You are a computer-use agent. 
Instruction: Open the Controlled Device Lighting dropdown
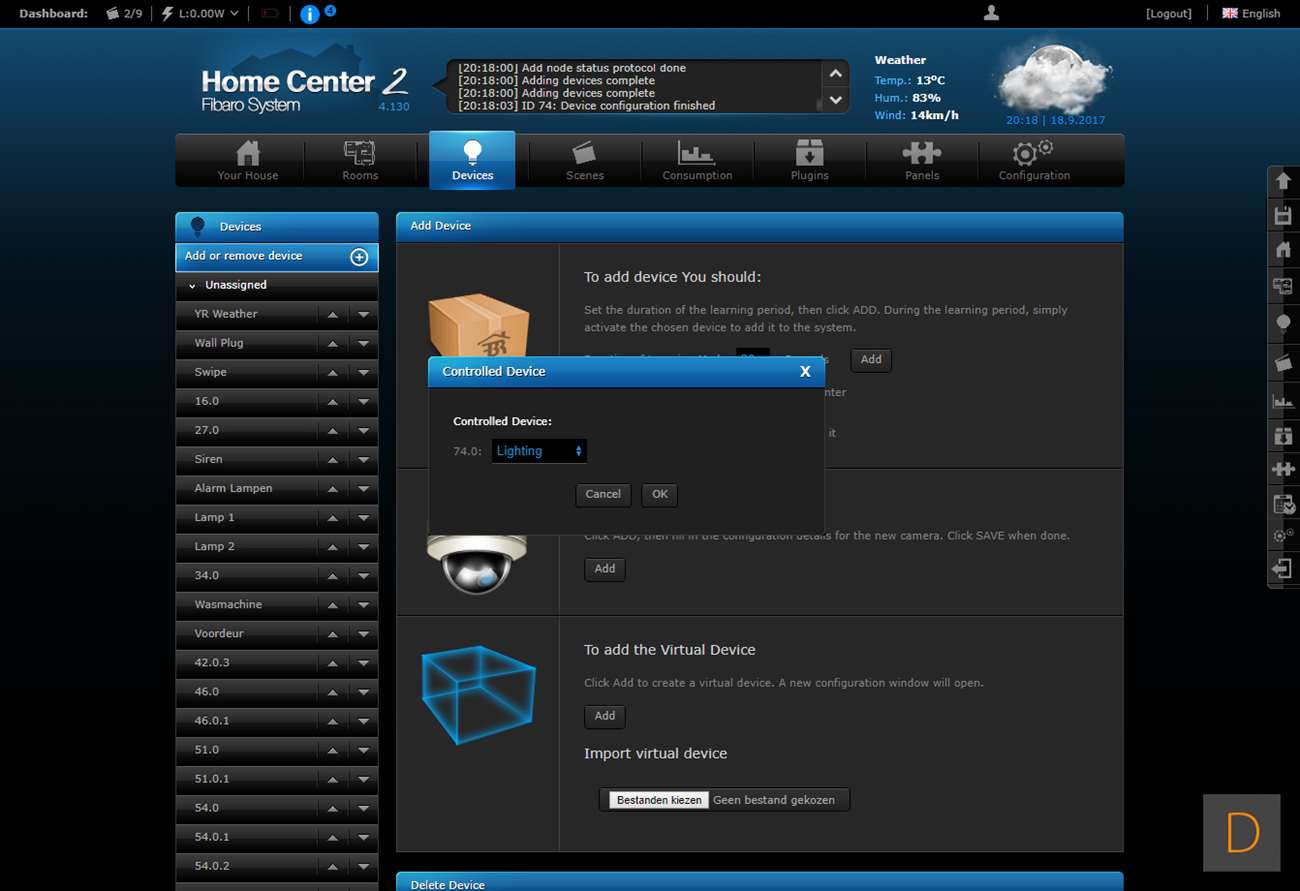[539, 451]
